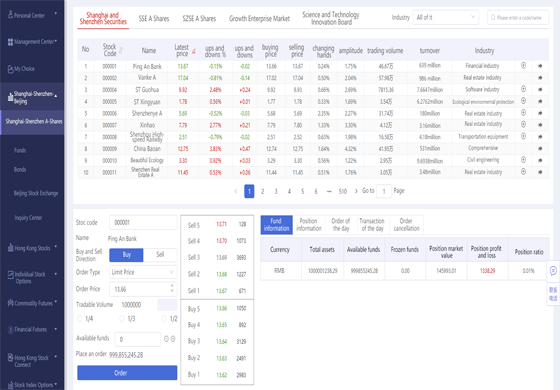
Task: Click the blue Order button
Action: tap(127, 372)
